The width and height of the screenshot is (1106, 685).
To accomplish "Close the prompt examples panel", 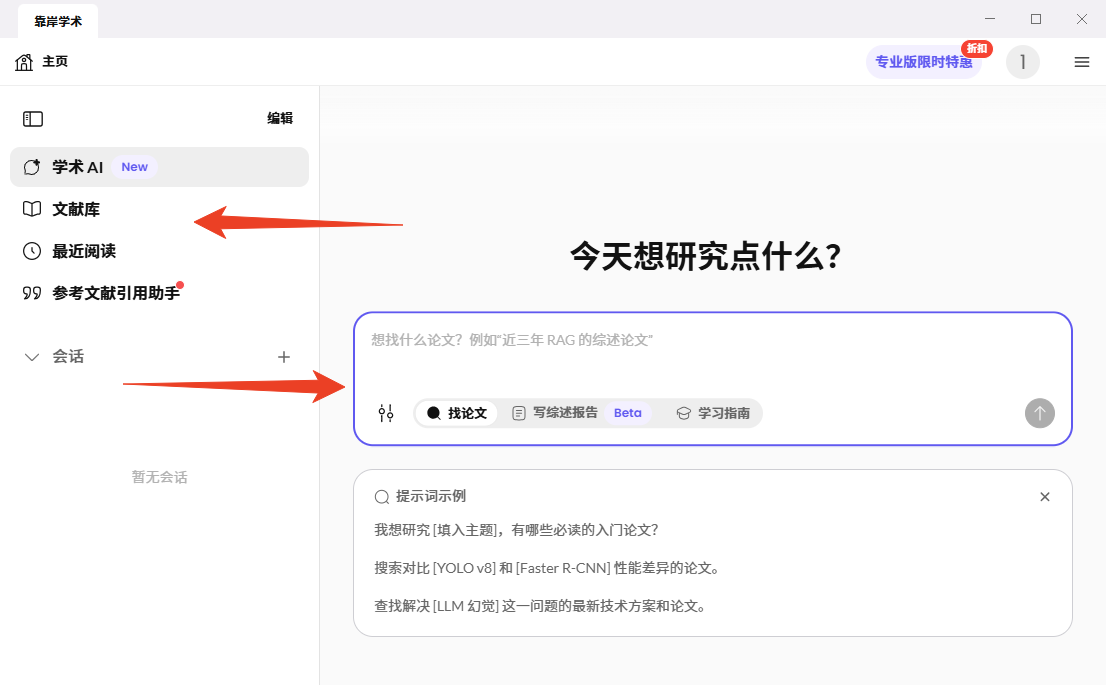I will tap(1044, 497).
